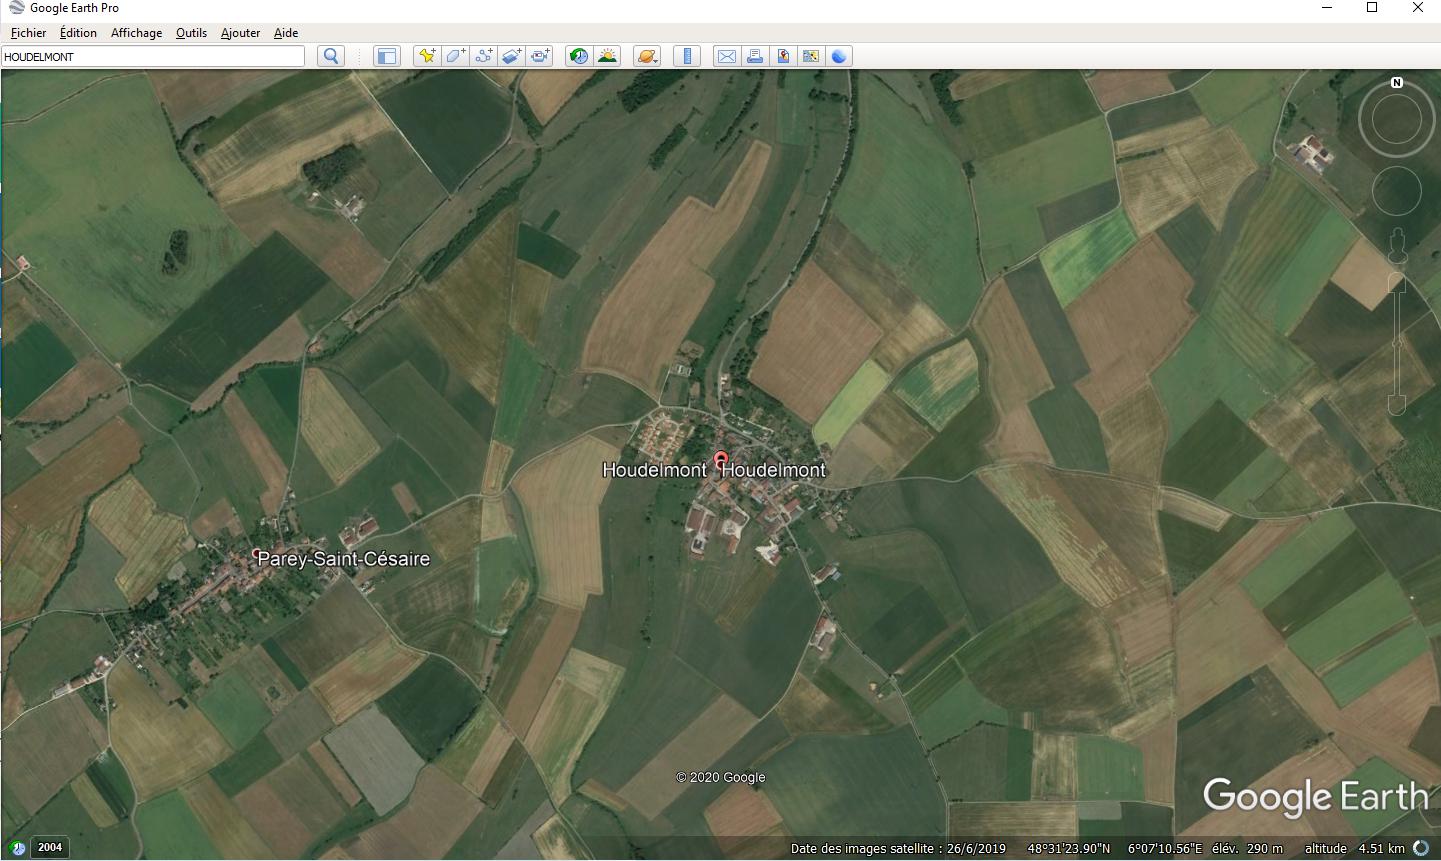Image resolution: width=1441 pixels, height=861 pixels.
Task: Click the N north compass marker
Action: pos(1397,82)
